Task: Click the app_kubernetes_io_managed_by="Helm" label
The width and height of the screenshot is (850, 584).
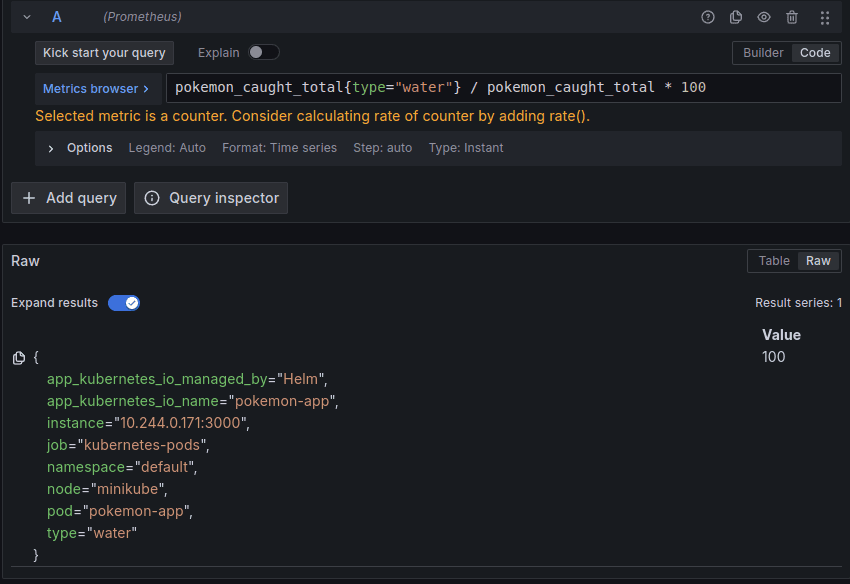Action: click(187, 379)
